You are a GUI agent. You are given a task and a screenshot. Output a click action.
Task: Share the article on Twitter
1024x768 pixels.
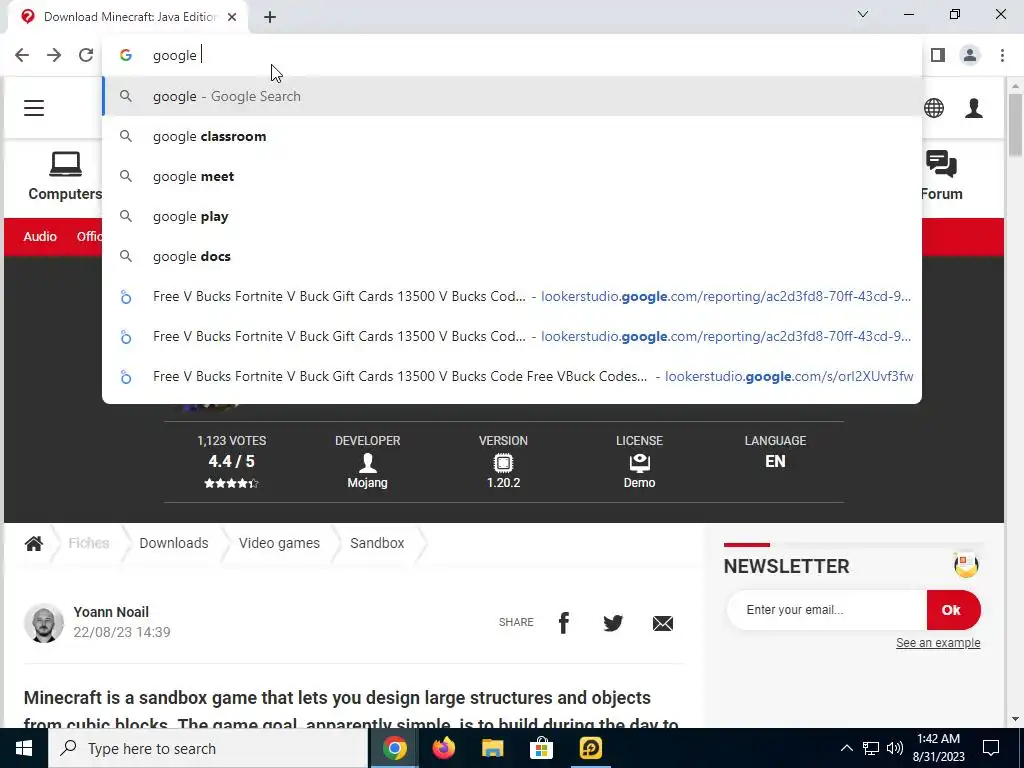(613, 623)
